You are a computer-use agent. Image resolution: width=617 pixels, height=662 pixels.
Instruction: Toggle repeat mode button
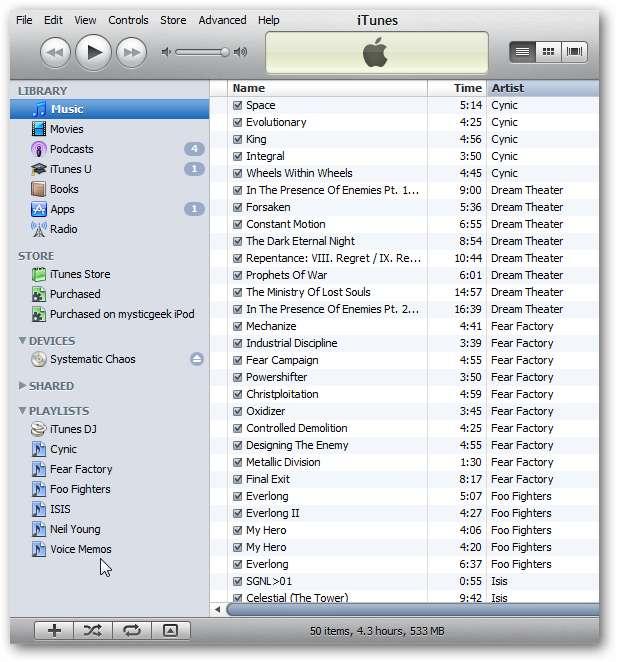click(131, 630)
